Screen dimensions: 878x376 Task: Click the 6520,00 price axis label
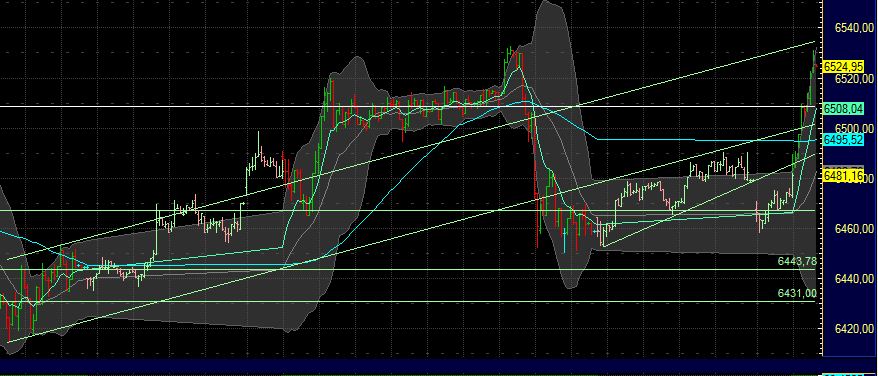tap(854, 78)
